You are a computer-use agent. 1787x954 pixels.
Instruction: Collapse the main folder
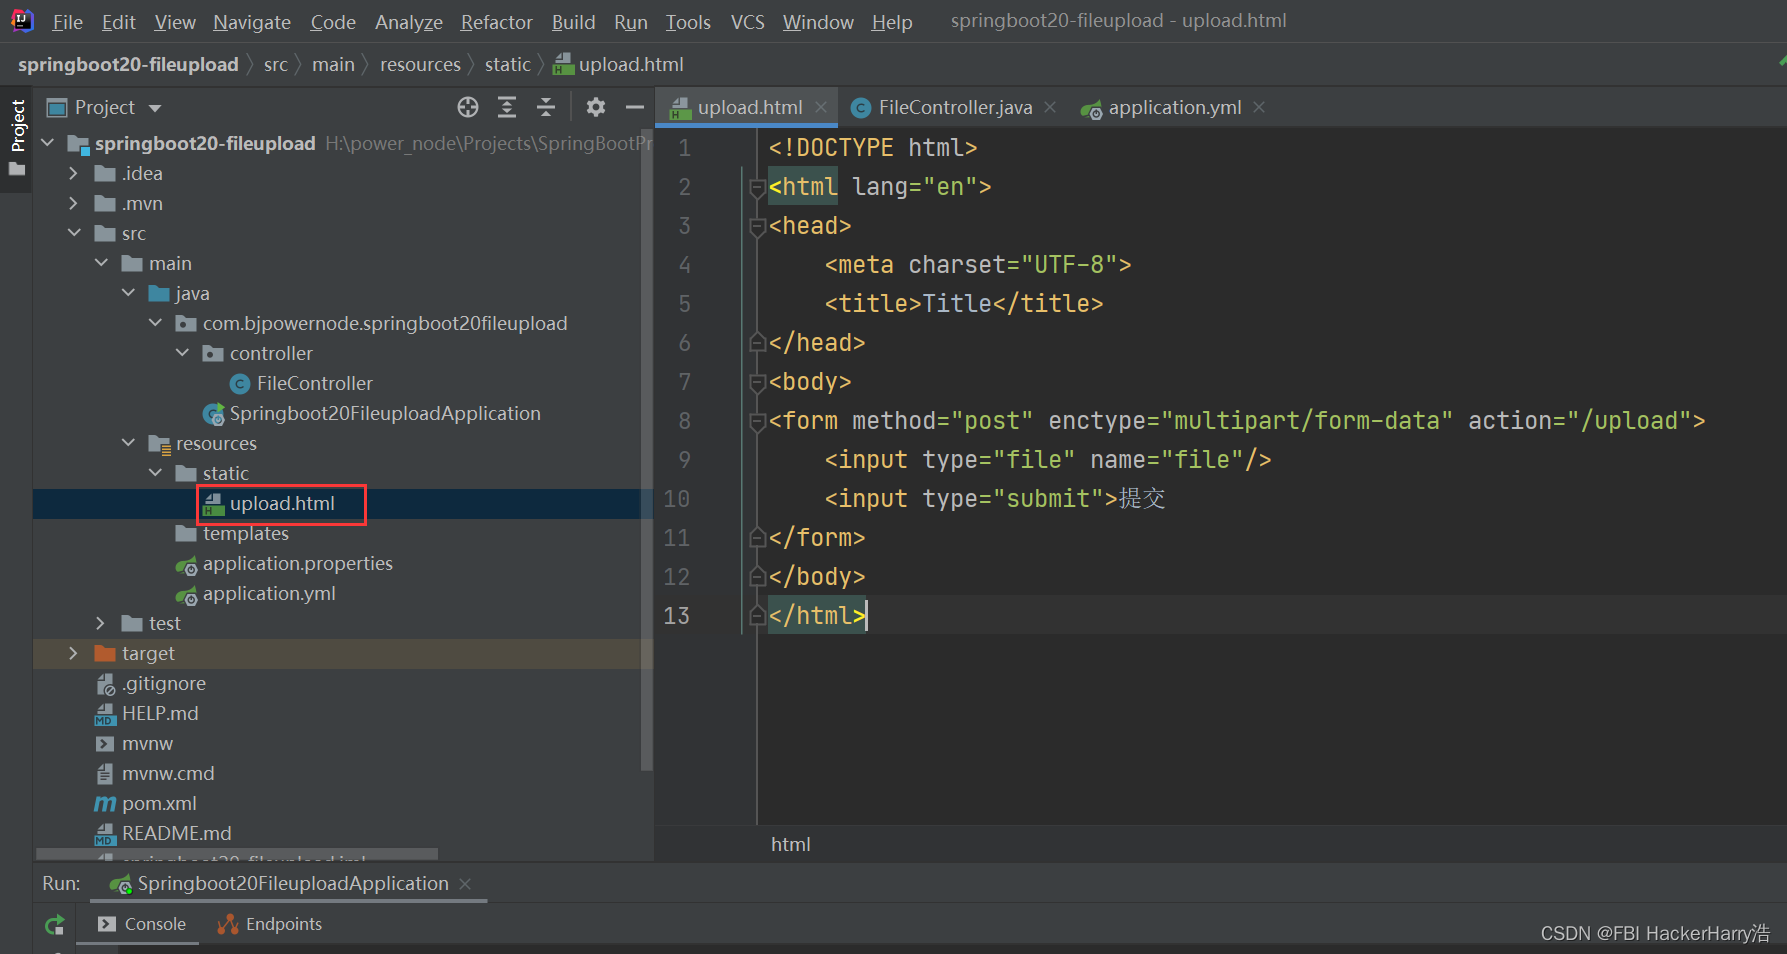tap(101, 263)
